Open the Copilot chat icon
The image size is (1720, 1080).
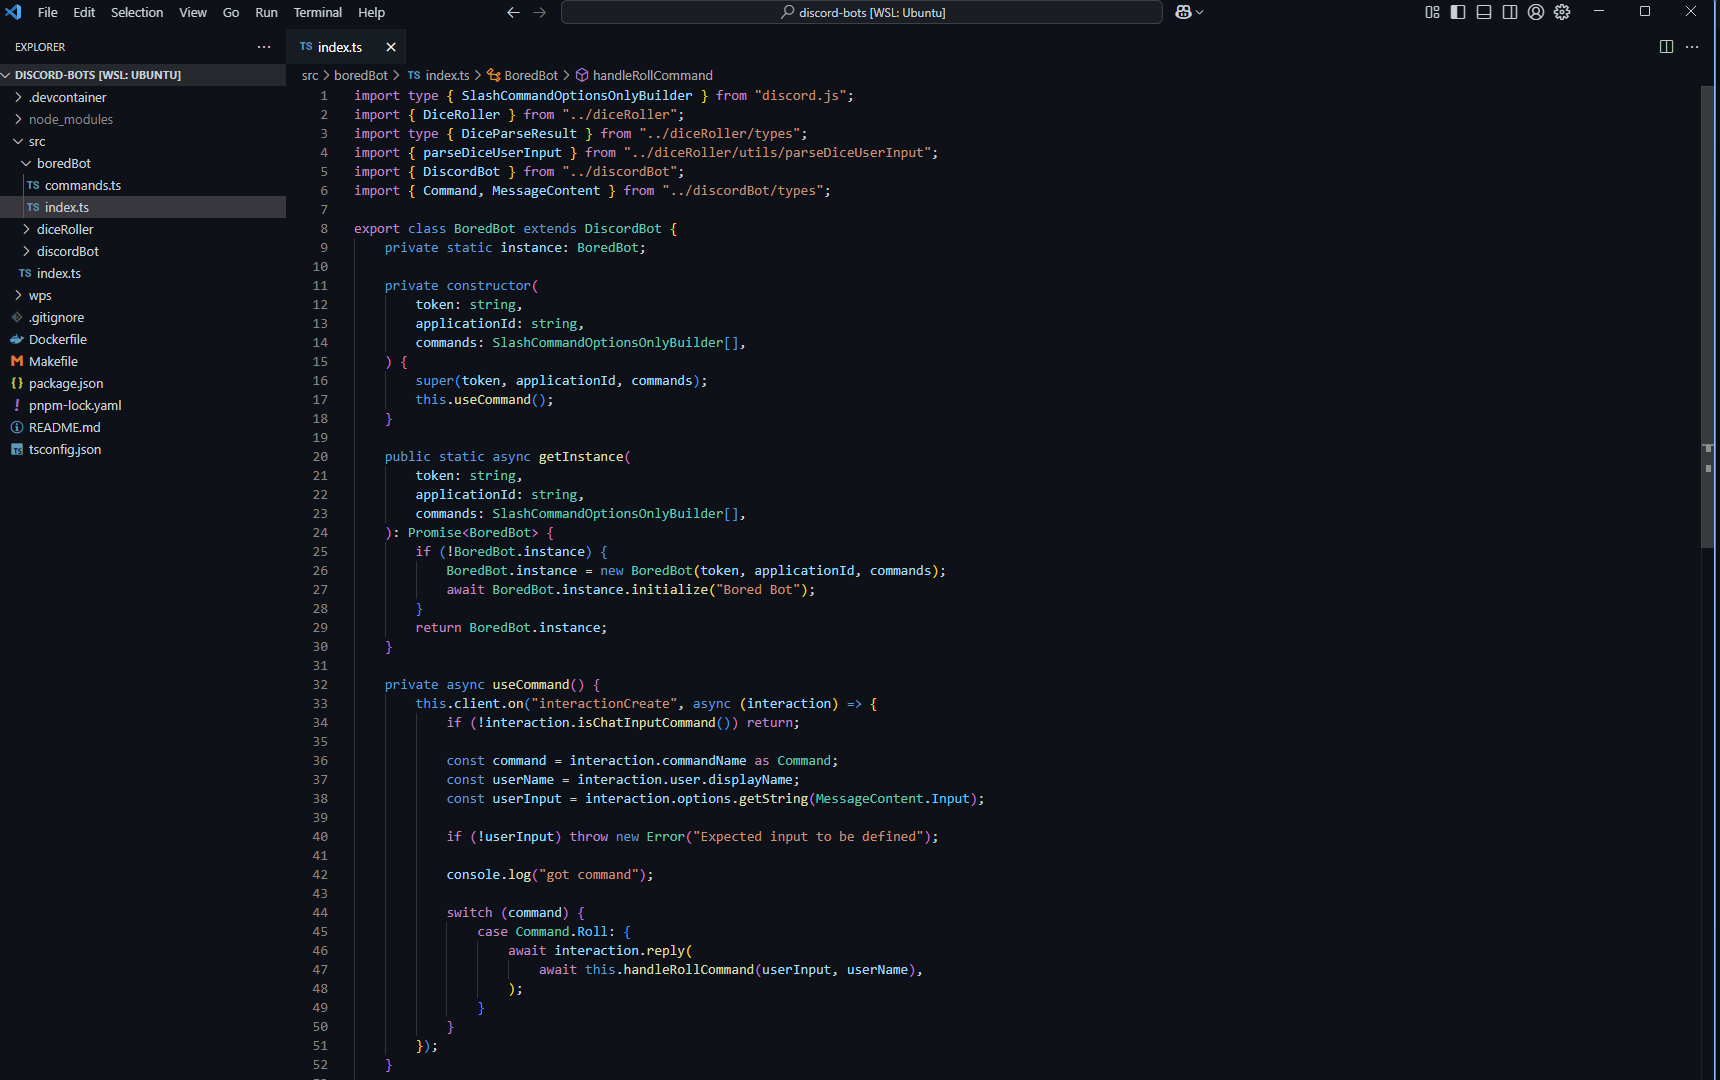click(1183, 12)
